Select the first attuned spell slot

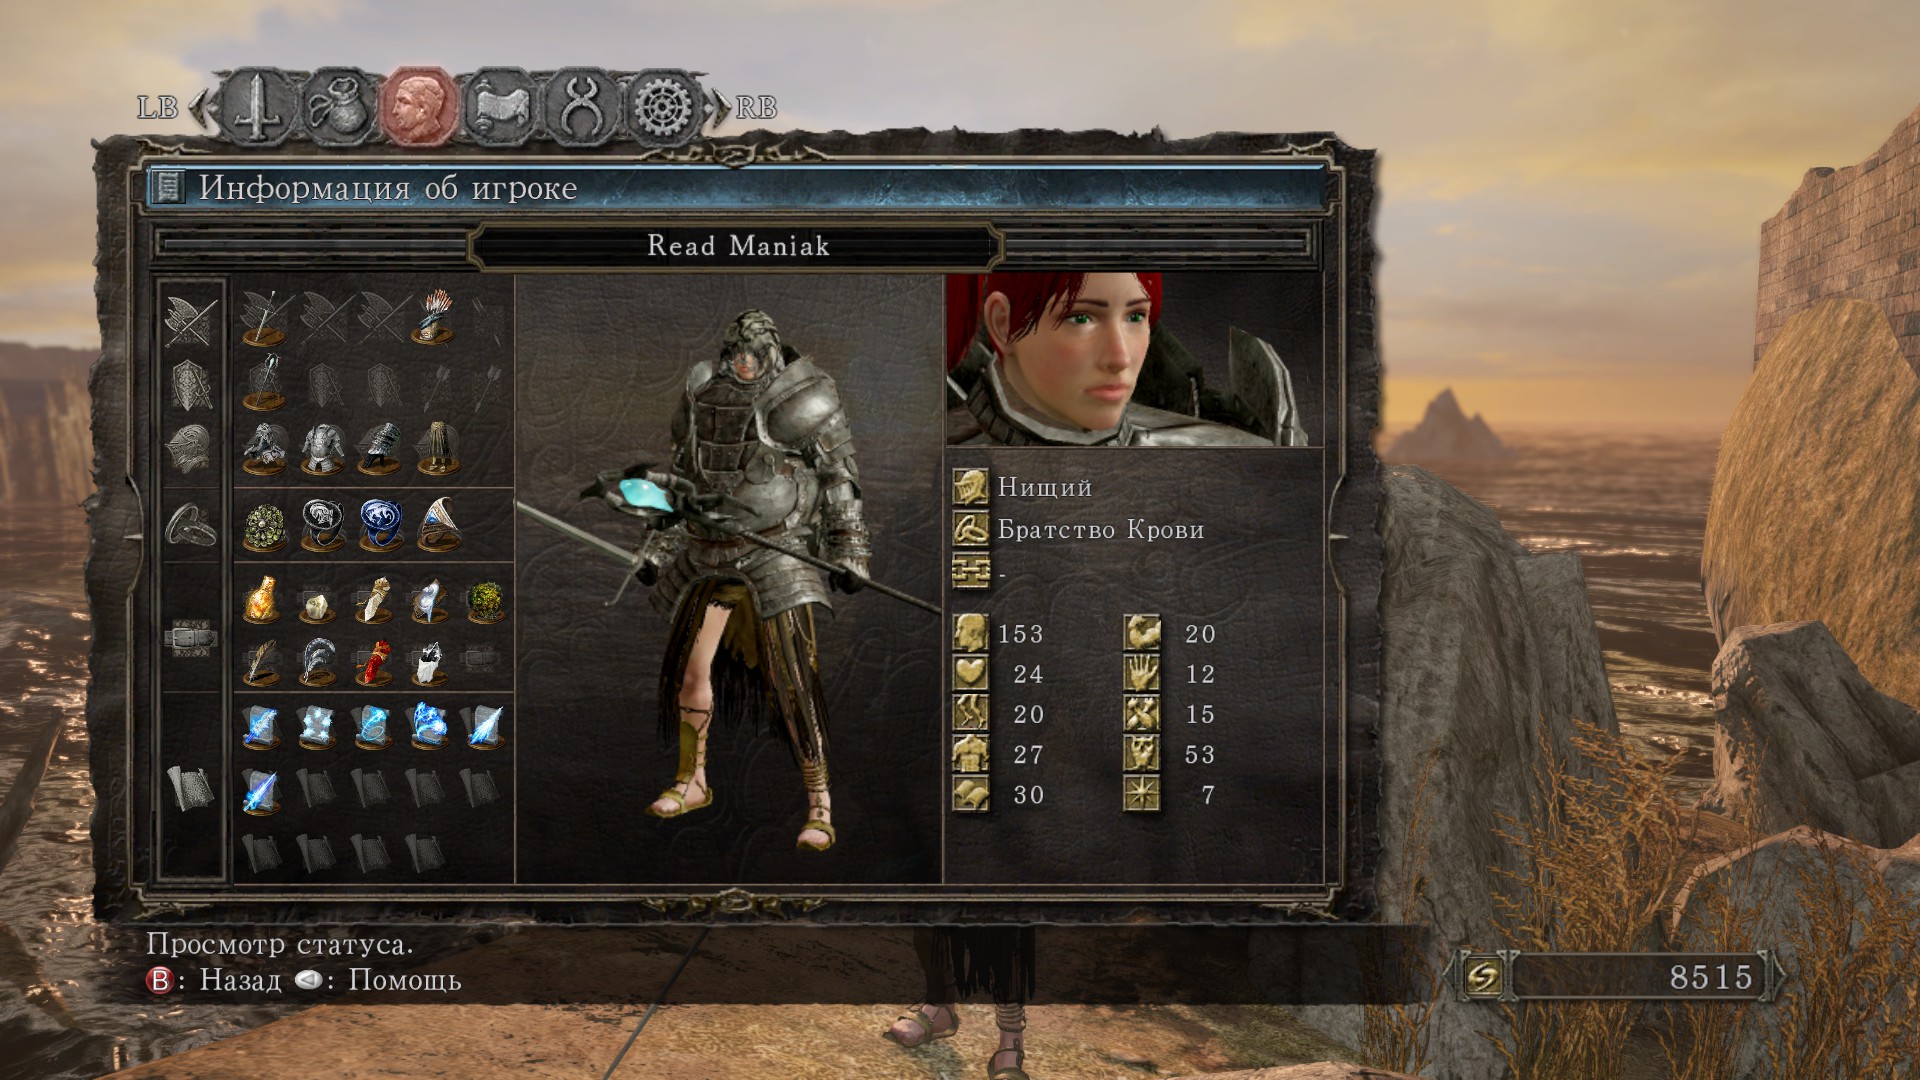coord(262,727)
